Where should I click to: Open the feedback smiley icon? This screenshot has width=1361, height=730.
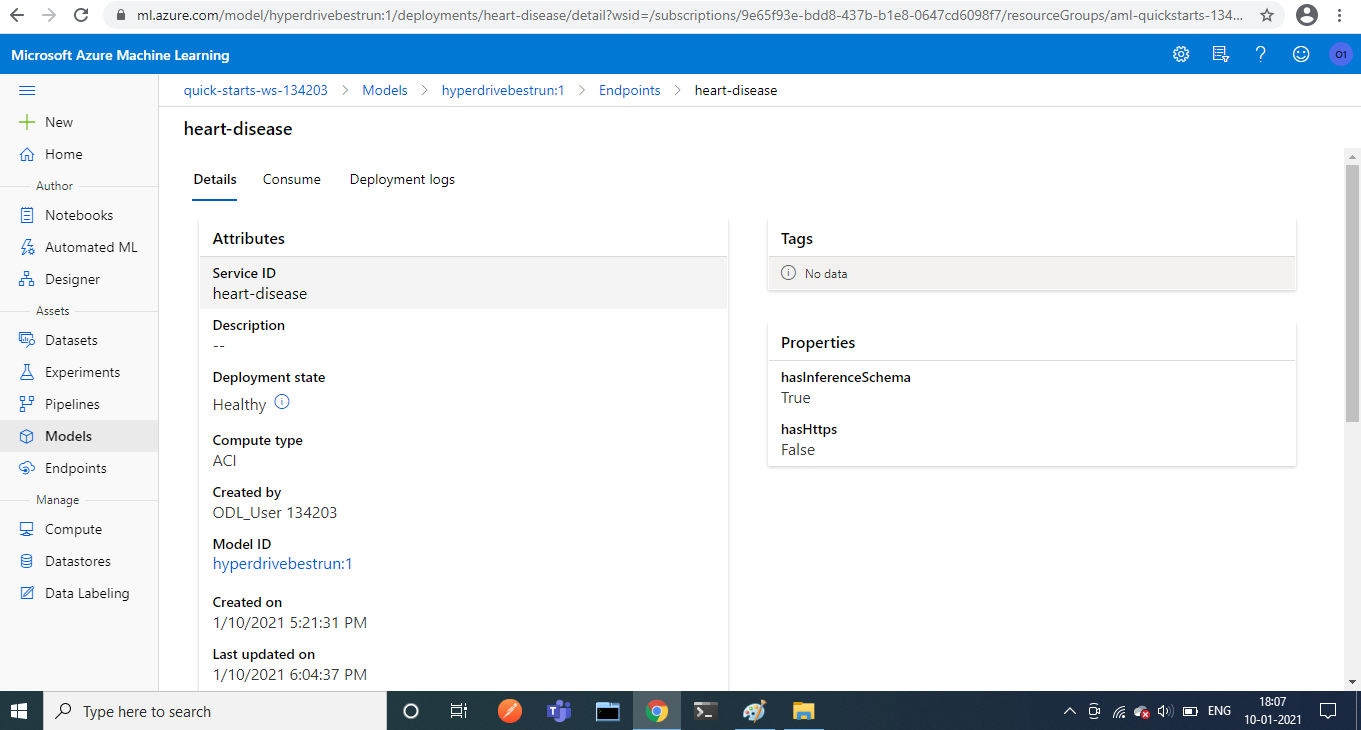coord(1301,54)
